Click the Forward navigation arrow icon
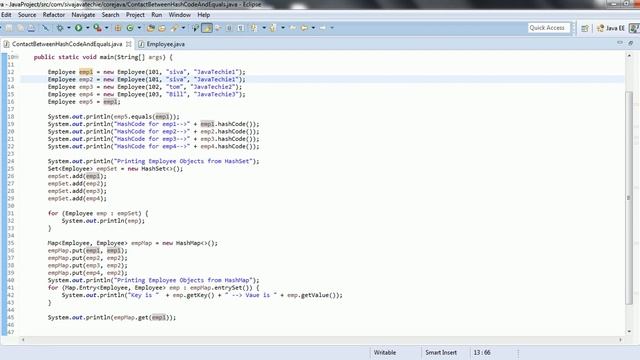Screen dimensions: 640x360 [x=322, y=28]
